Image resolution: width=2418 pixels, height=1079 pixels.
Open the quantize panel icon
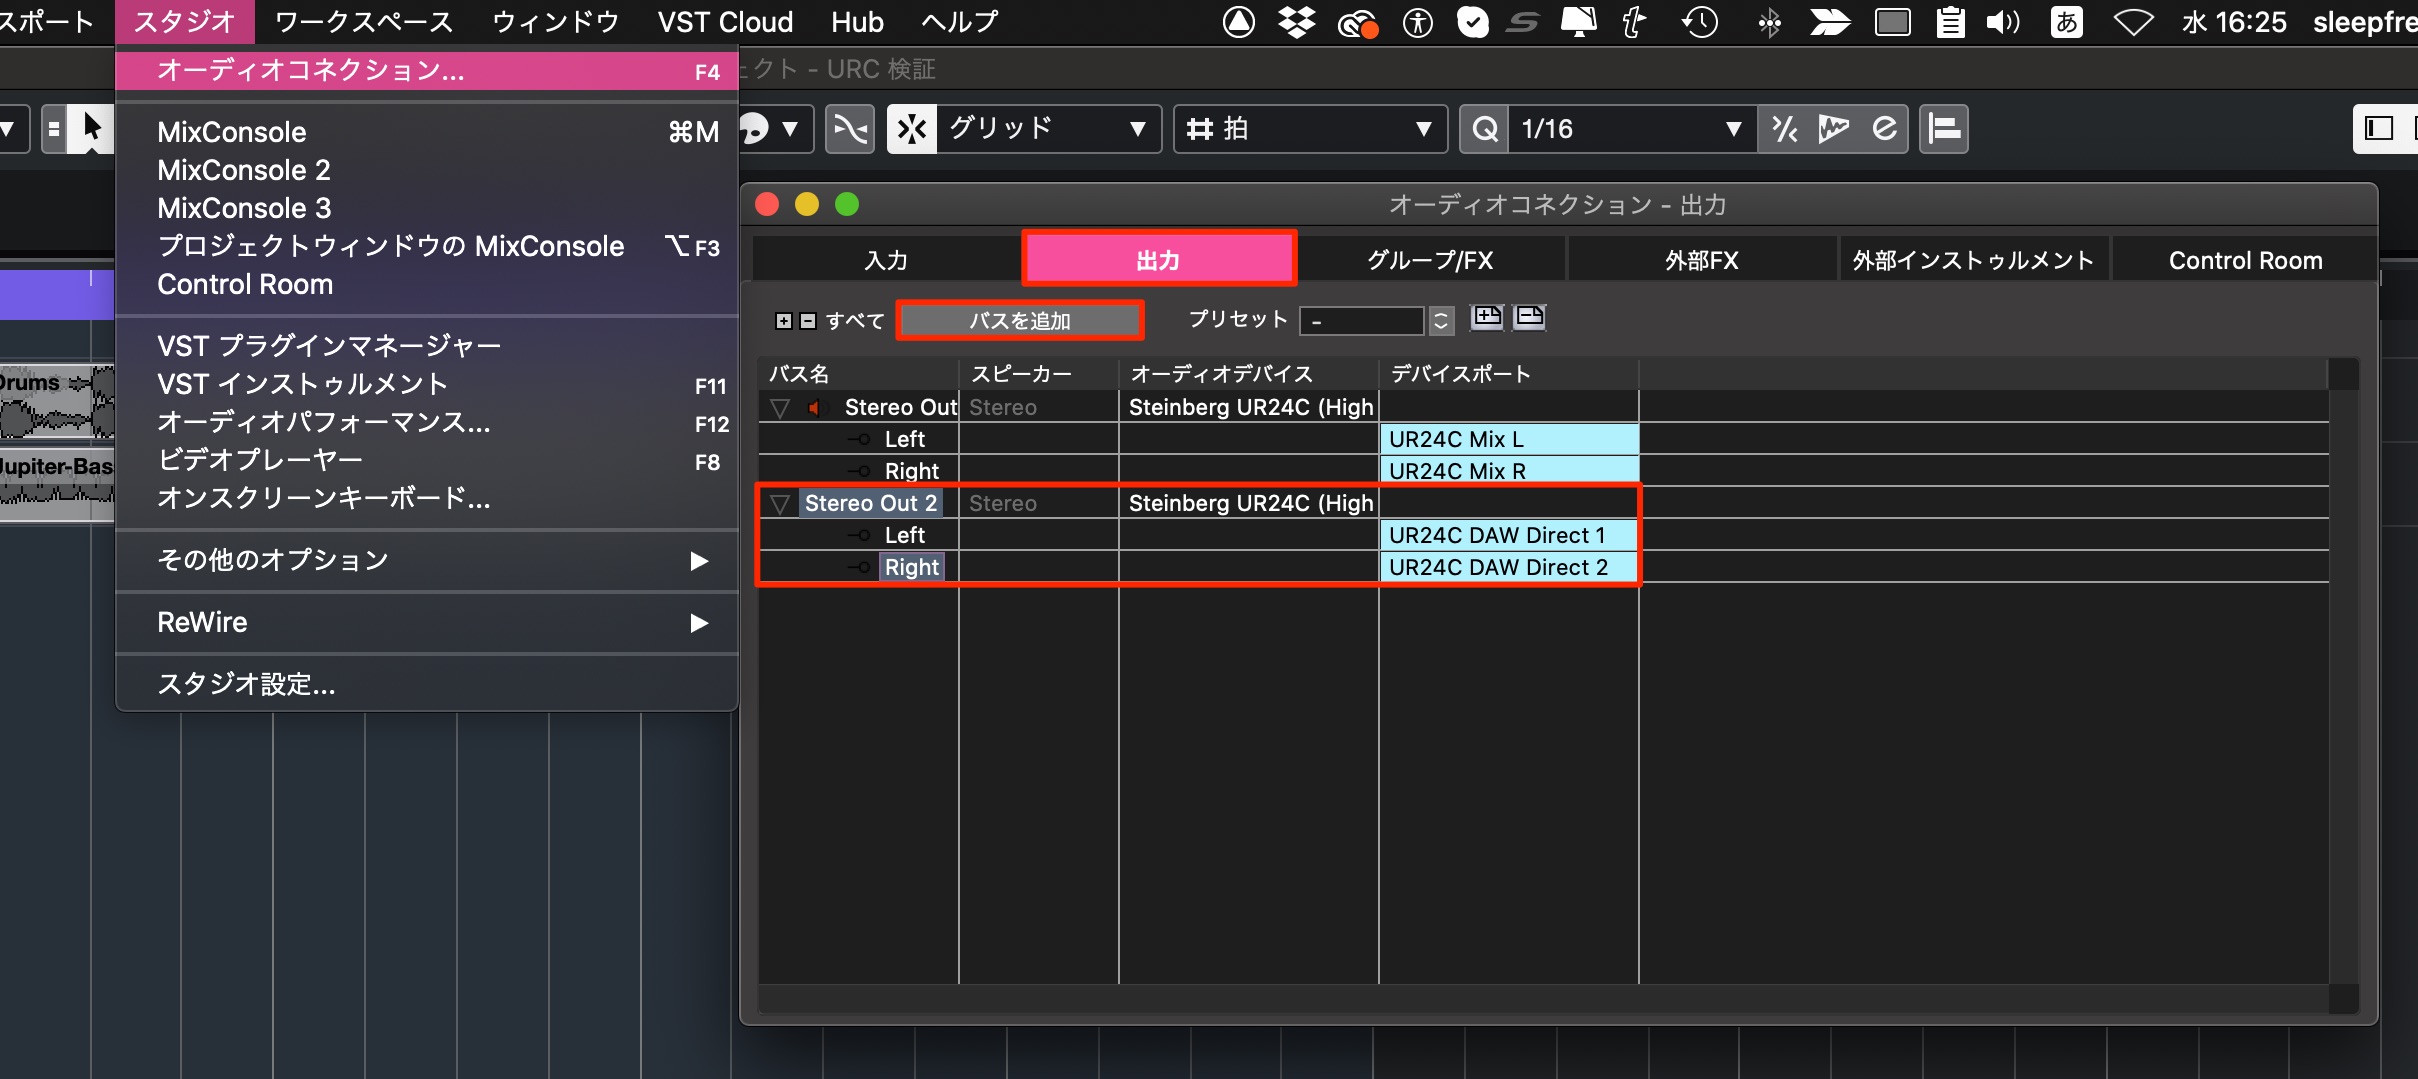click(1885, 129)
